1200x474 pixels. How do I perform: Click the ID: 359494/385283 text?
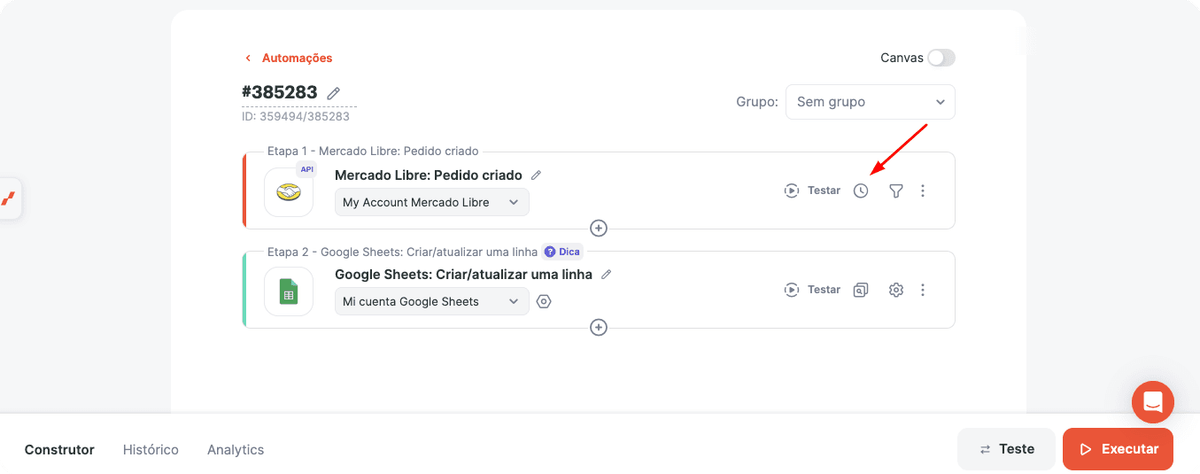(296, 116)
